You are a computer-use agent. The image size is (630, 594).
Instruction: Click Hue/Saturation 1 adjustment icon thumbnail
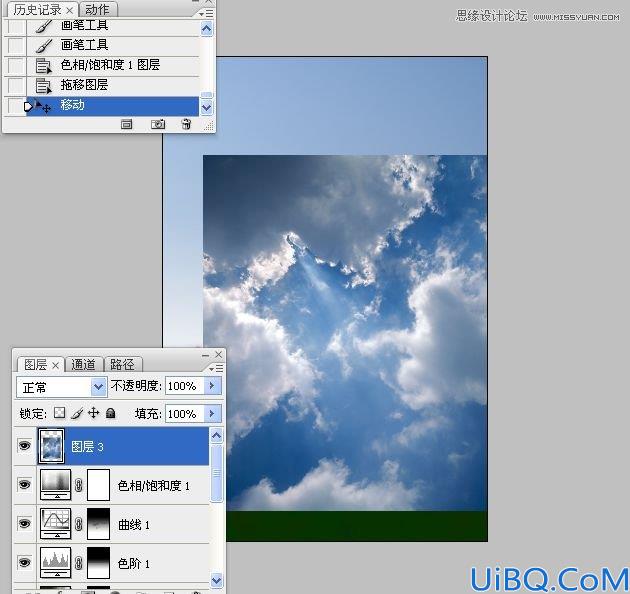pos(55,485)
